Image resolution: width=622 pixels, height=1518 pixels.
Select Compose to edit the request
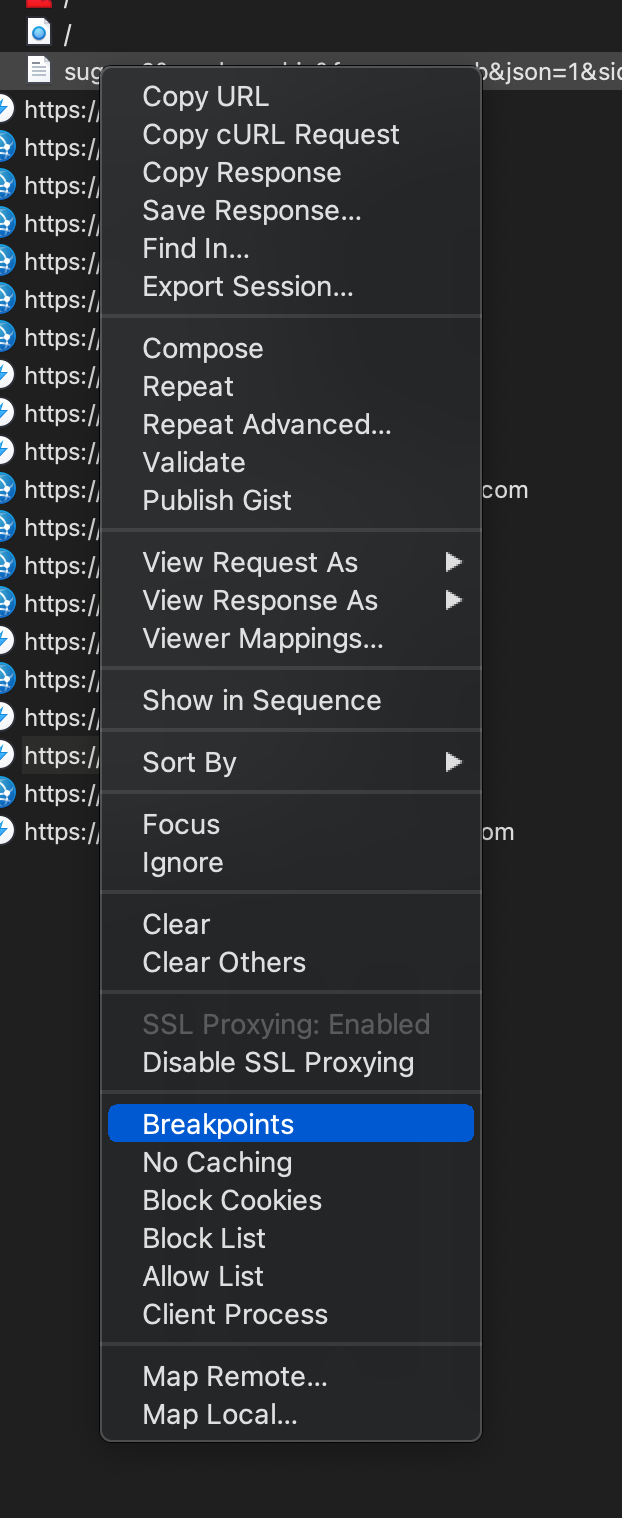[x=203, y=349]
